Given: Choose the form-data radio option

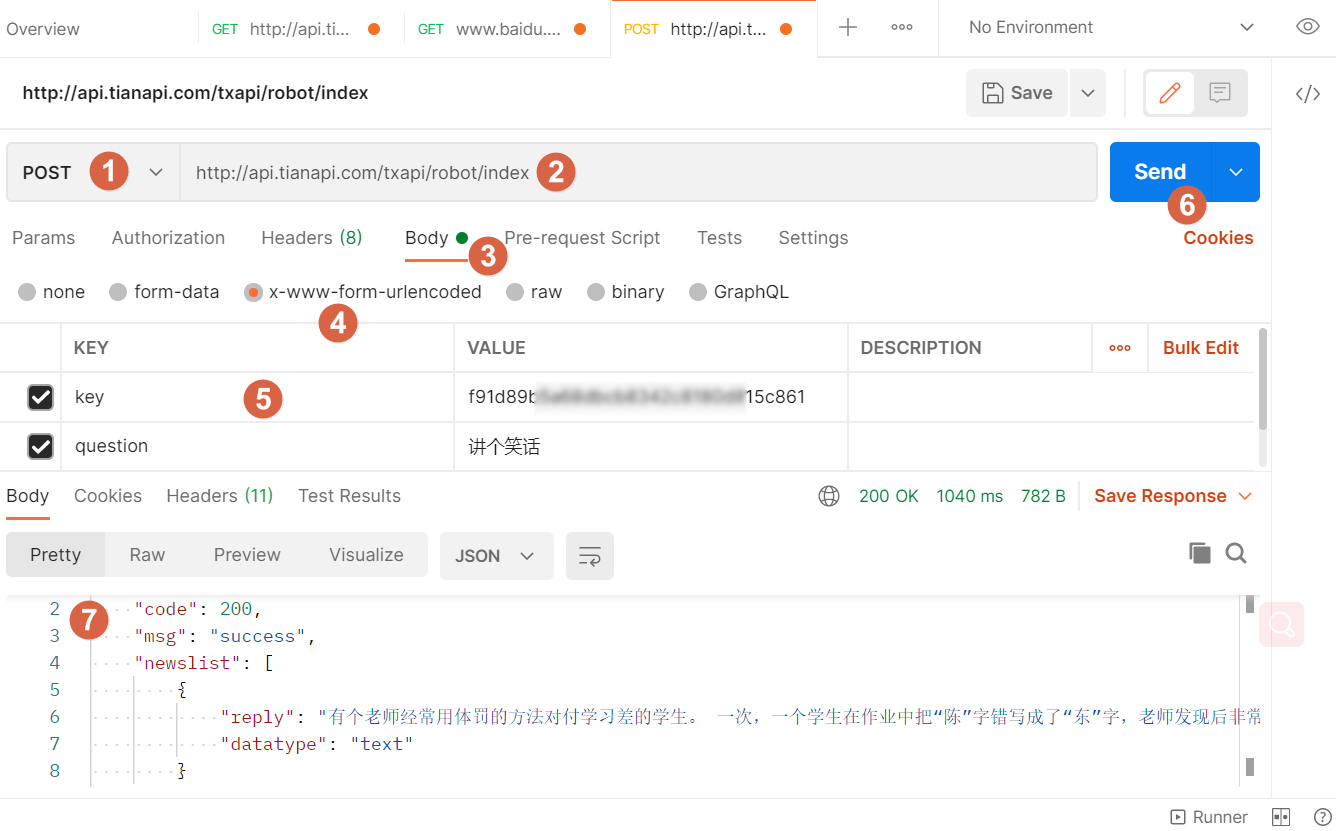Looking at the screenshot, I should coord(119,292).
